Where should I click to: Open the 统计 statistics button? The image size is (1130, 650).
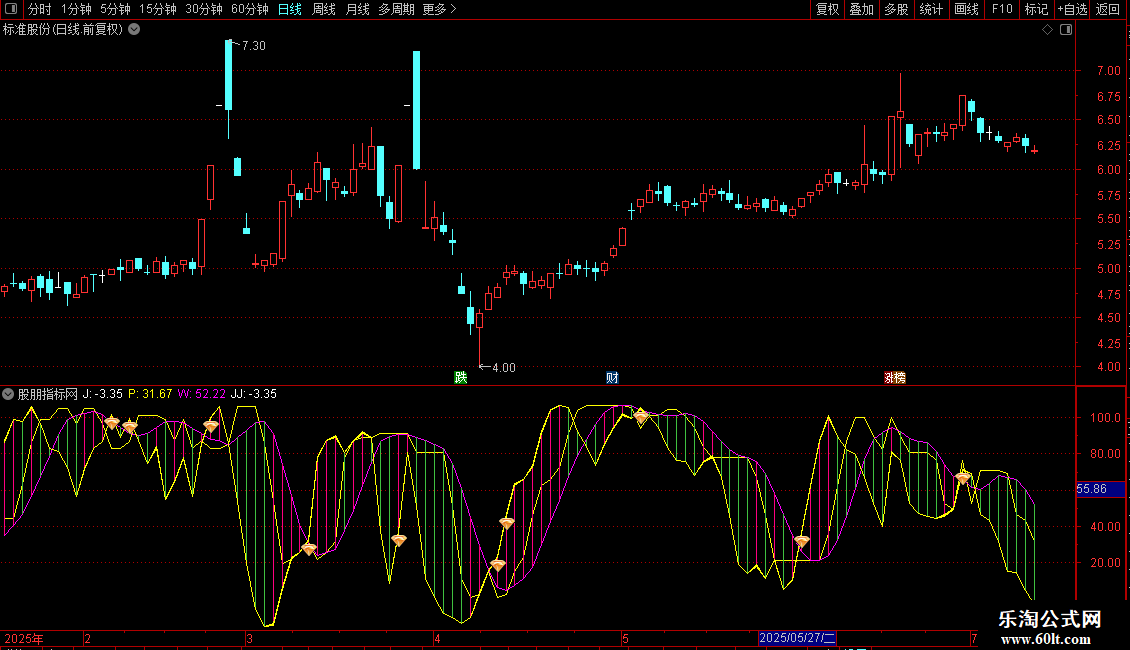[931, 9]
